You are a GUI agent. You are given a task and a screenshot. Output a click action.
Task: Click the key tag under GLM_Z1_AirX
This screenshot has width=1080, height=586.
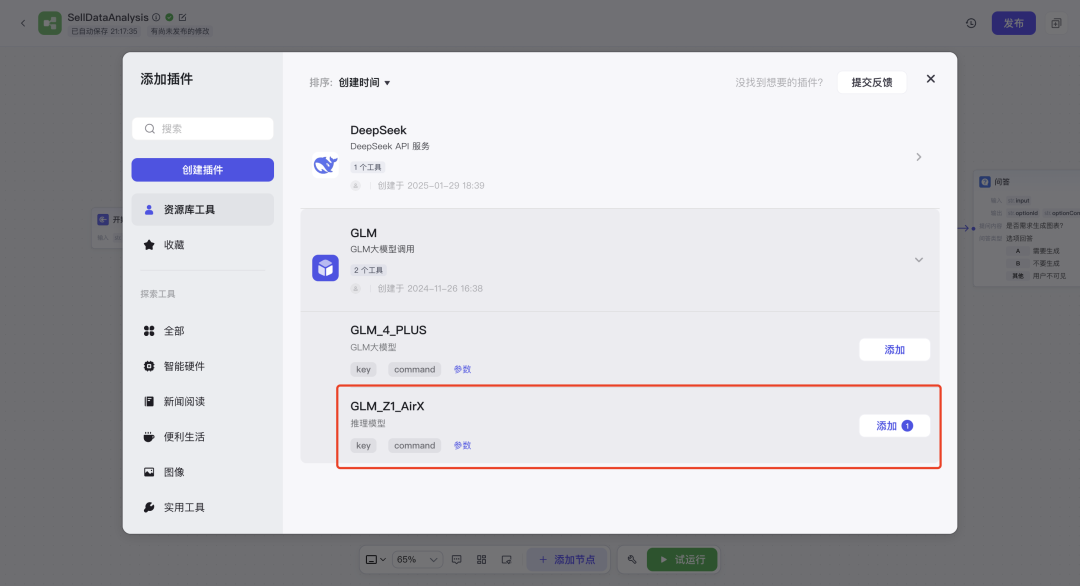click(363, 446)
